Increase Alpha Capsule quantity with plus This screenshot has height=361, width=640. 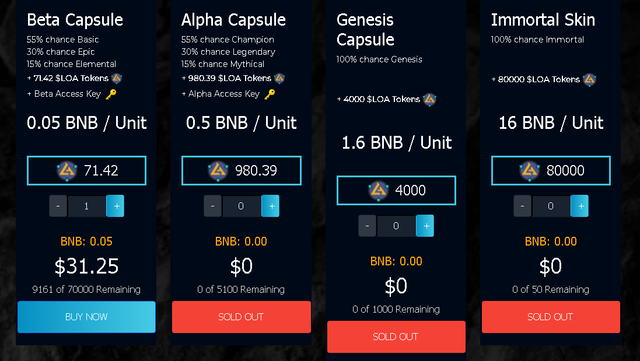click(270, 206)
